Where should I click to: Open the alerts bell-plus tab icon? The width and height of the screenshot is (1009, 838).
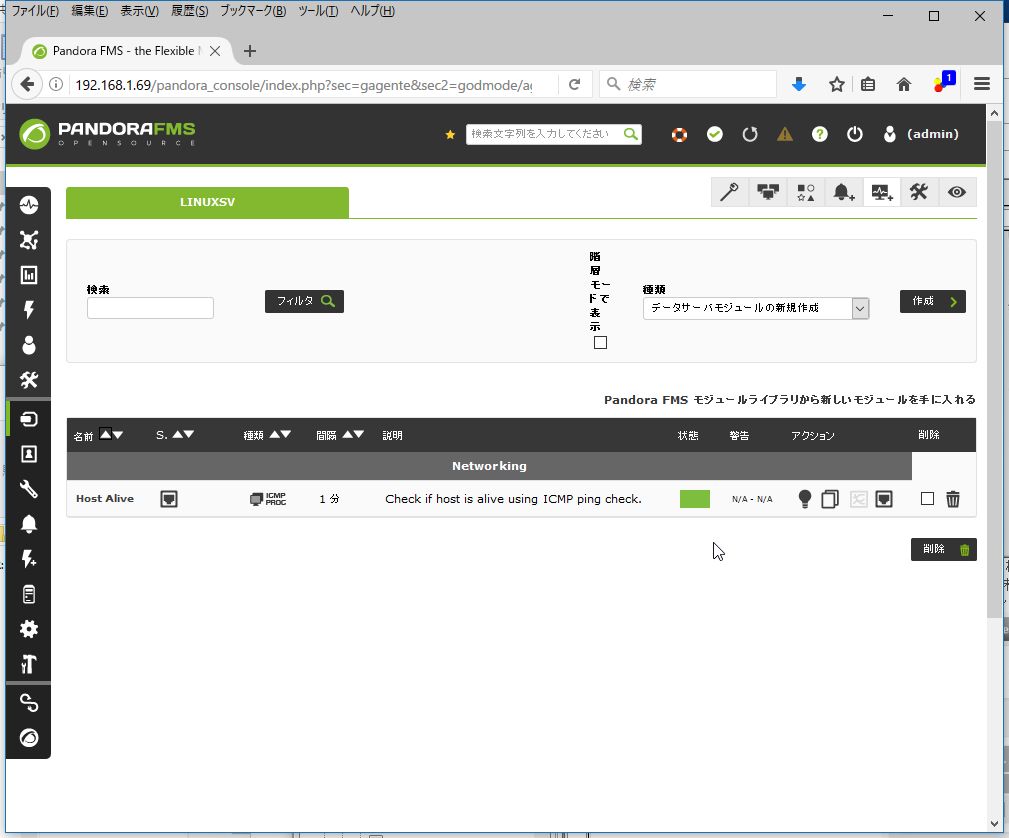point(844,192)
